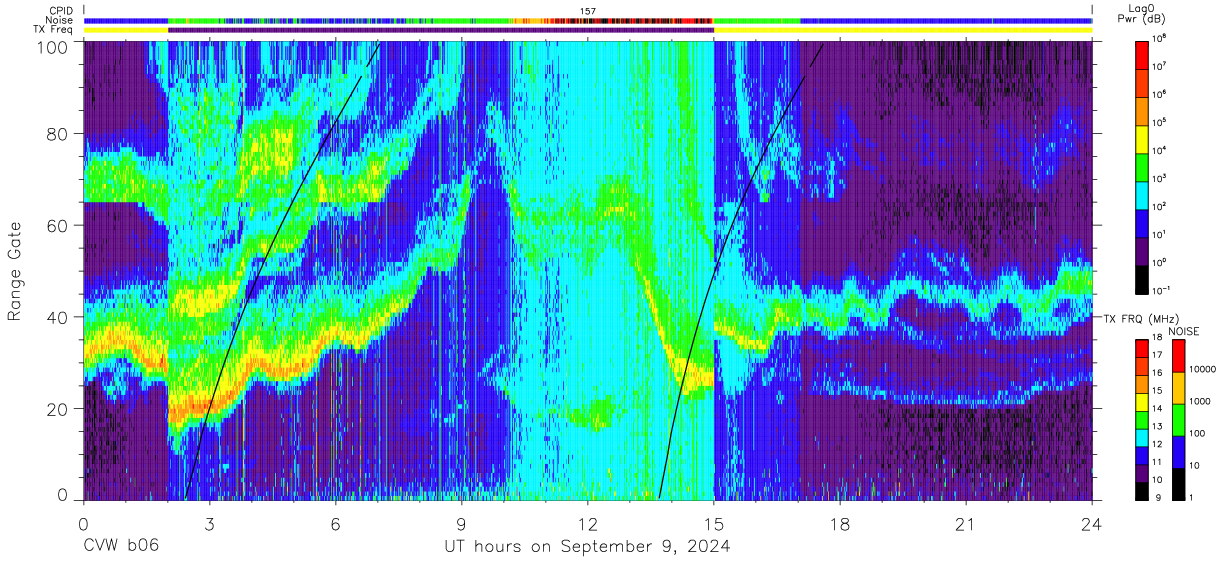The width and height of the screenshot is (1228, 567).
Task: Click the red segment of TX FRQ colorbar
Action: [1142, 348]
